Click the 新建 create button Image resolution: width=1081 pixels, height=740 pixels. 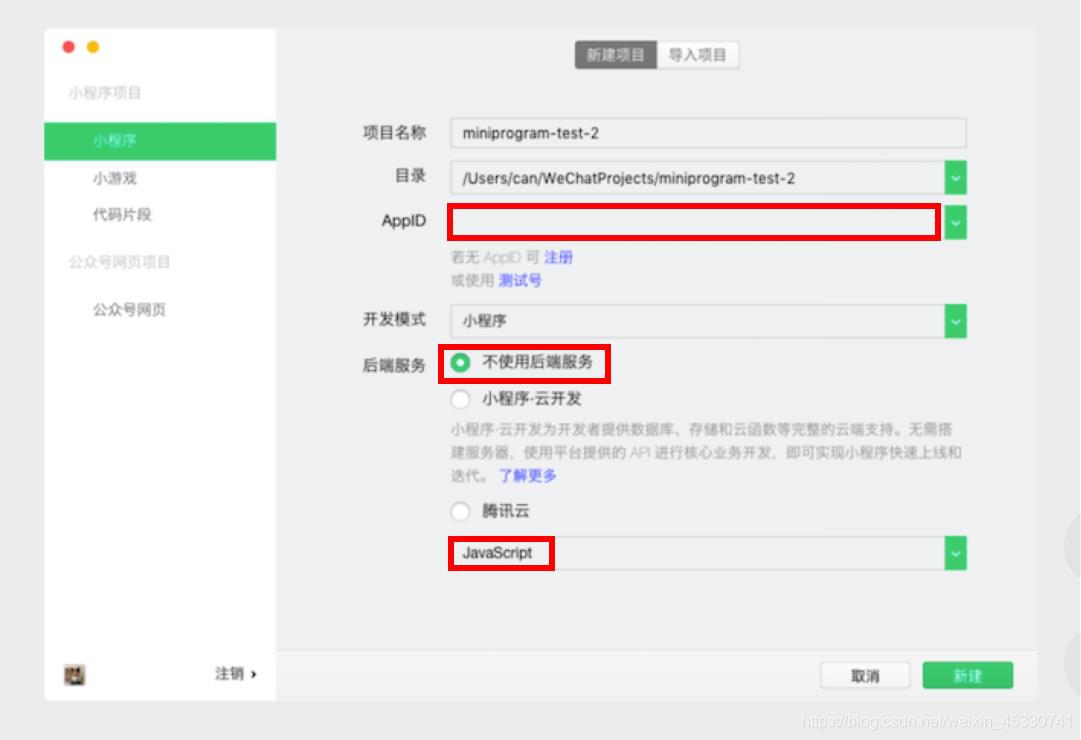pyautogui.click(x=966, y=675)
